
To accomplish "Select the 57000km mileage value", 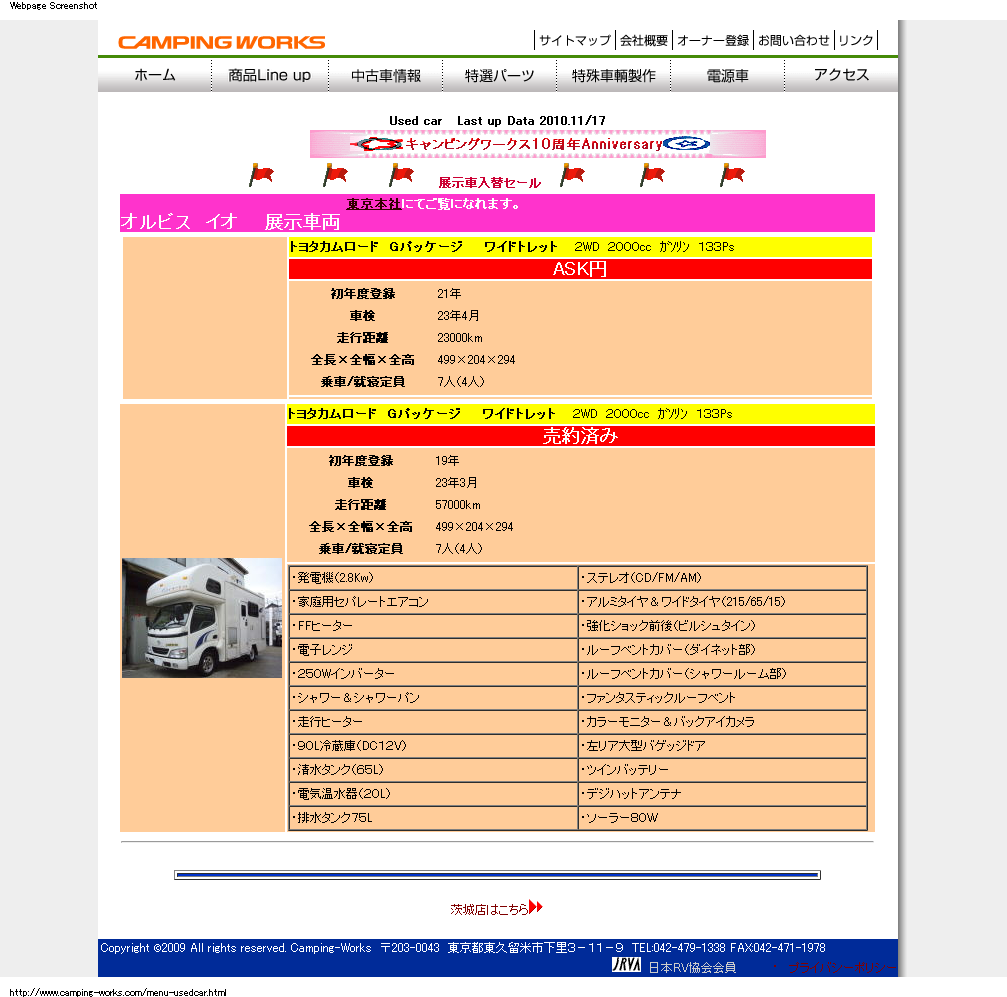I will point(458,505).
